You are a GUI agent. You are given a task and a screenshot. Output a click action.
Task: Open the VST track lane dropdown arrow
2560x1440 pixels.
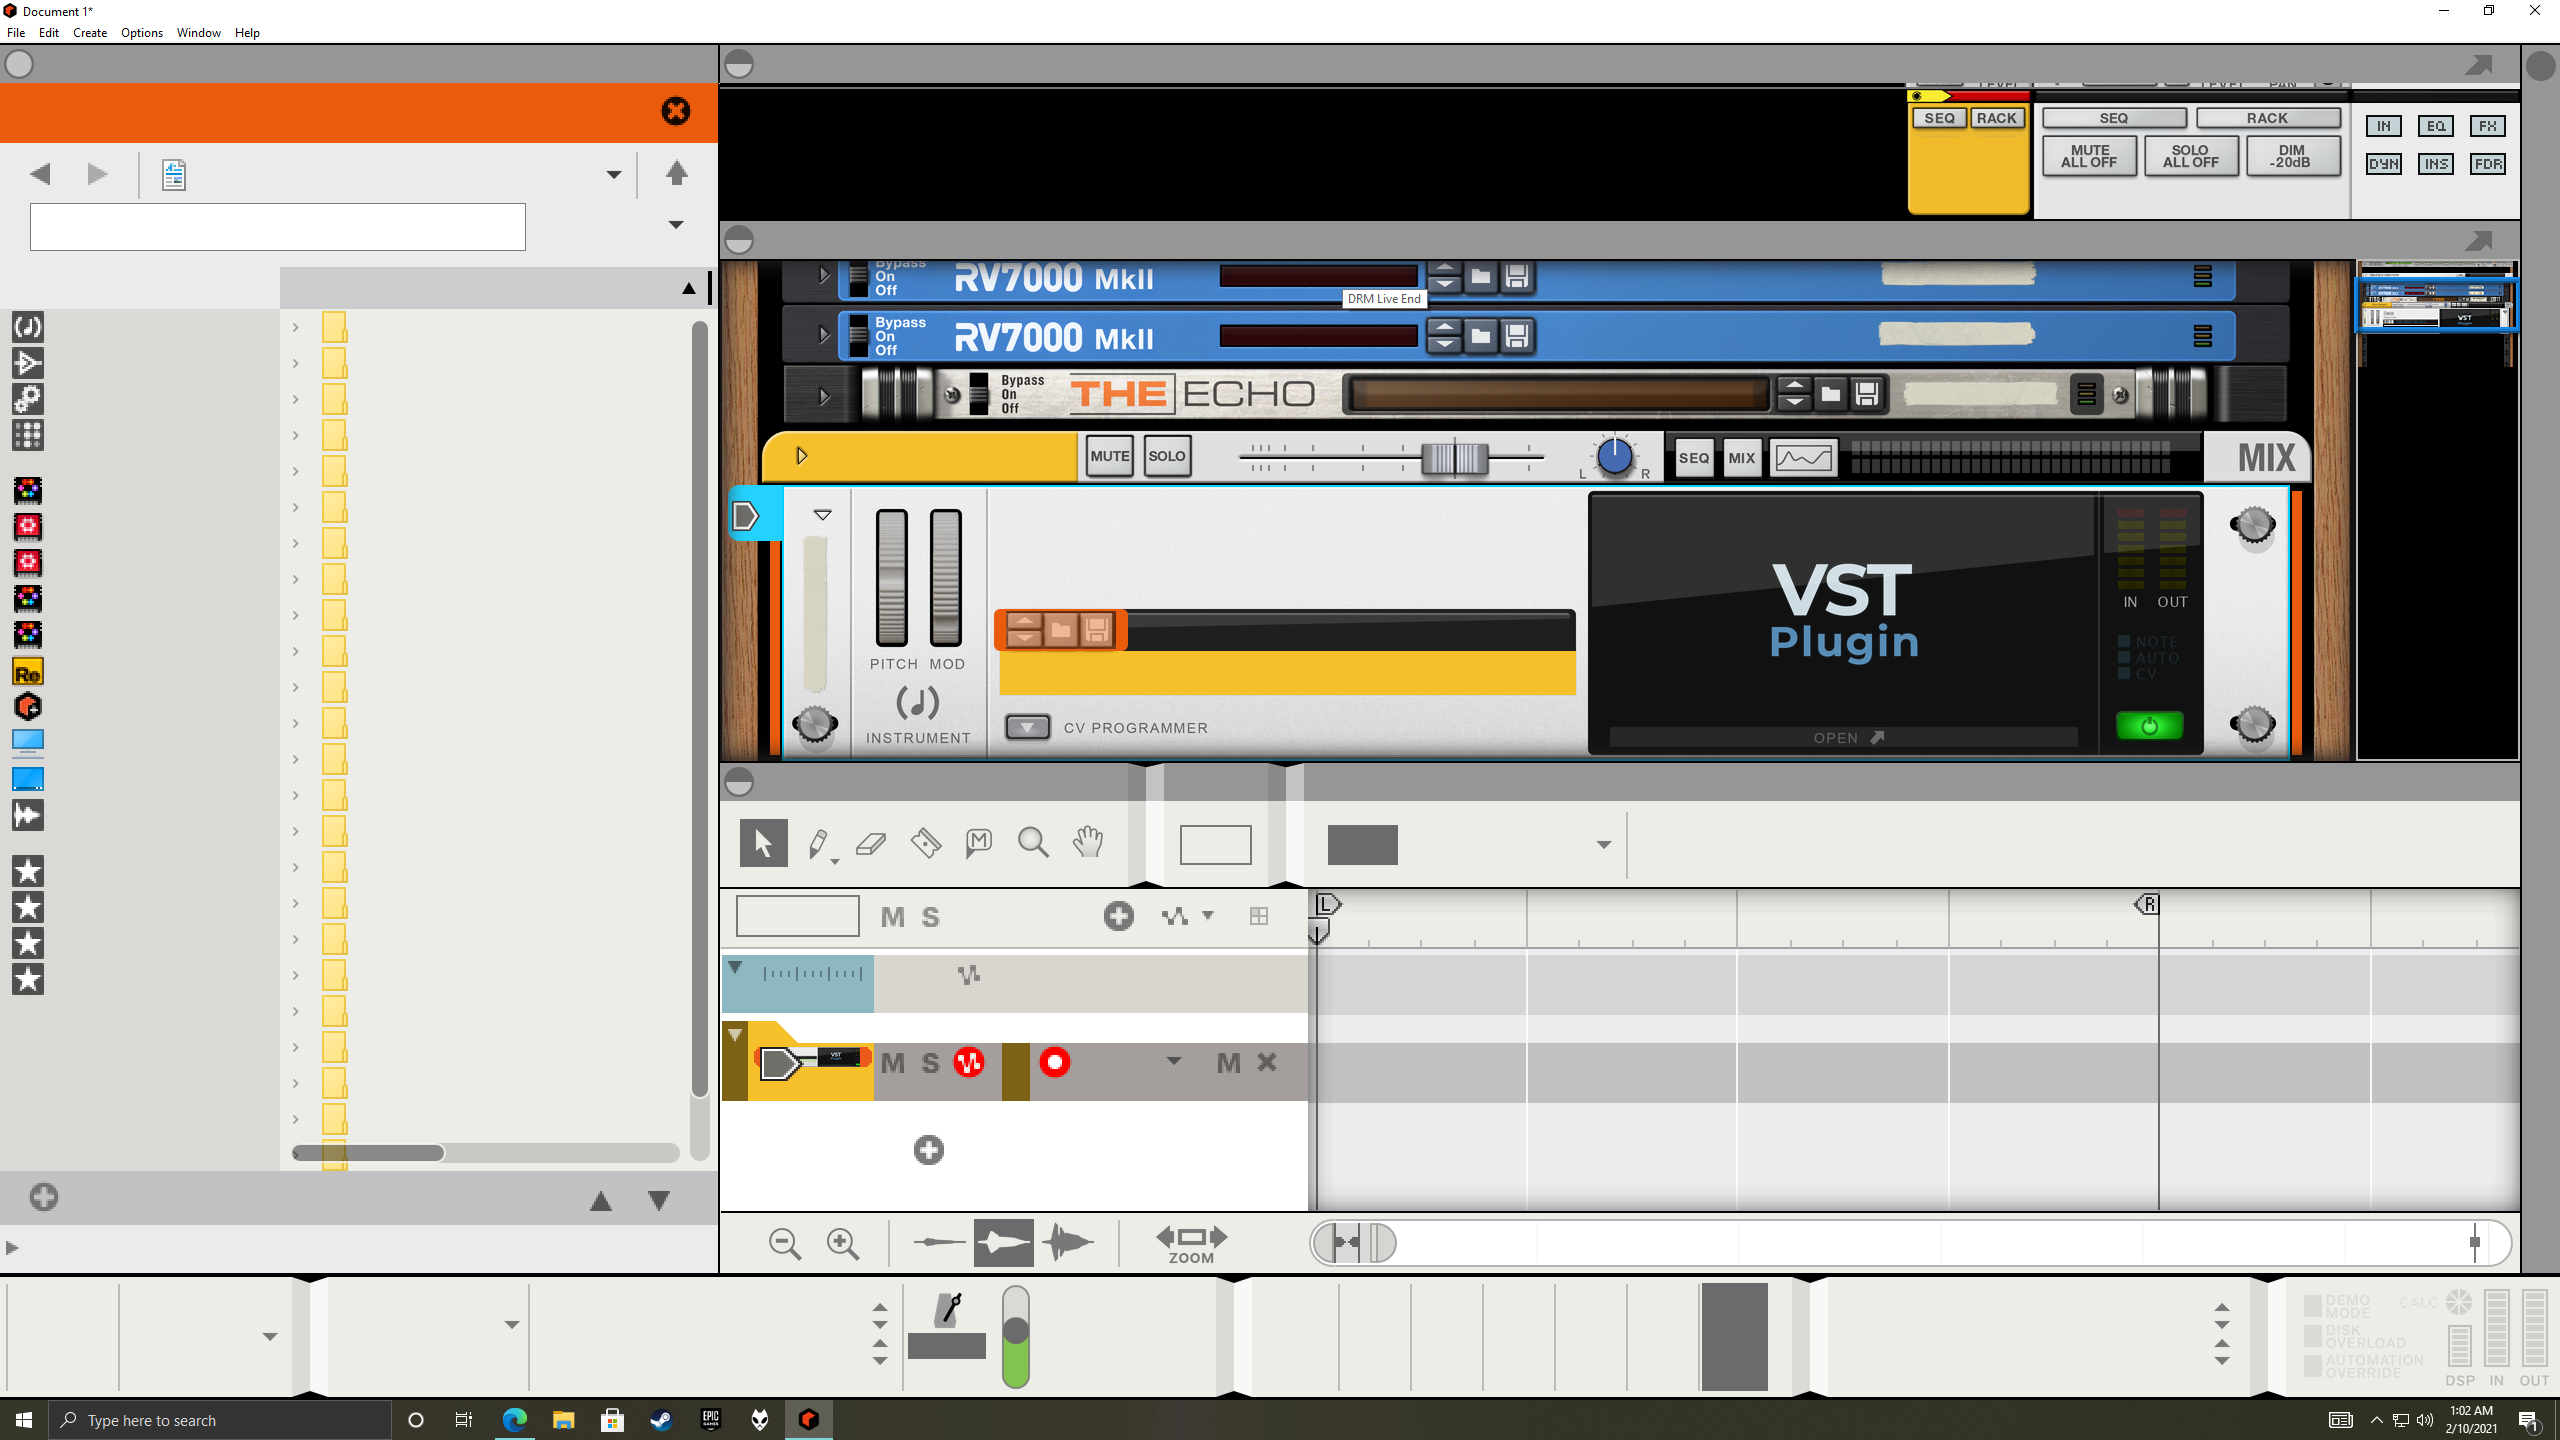tap(1174, 1061)
